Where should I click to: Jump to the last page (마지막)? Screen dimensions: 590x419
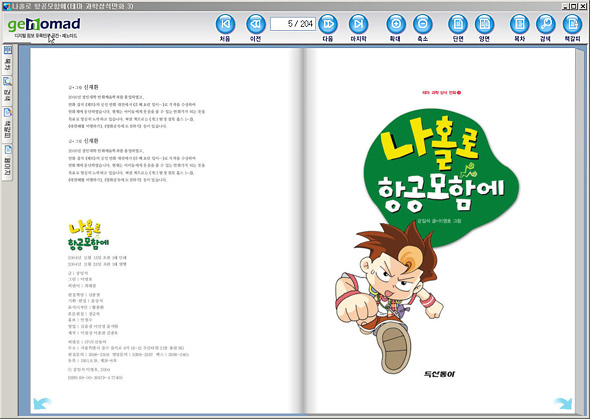coord(359,24)
